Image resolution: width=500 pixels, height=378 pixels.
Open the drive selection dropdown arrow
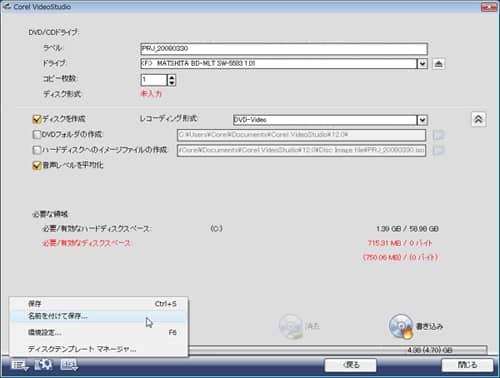point(422,63)
